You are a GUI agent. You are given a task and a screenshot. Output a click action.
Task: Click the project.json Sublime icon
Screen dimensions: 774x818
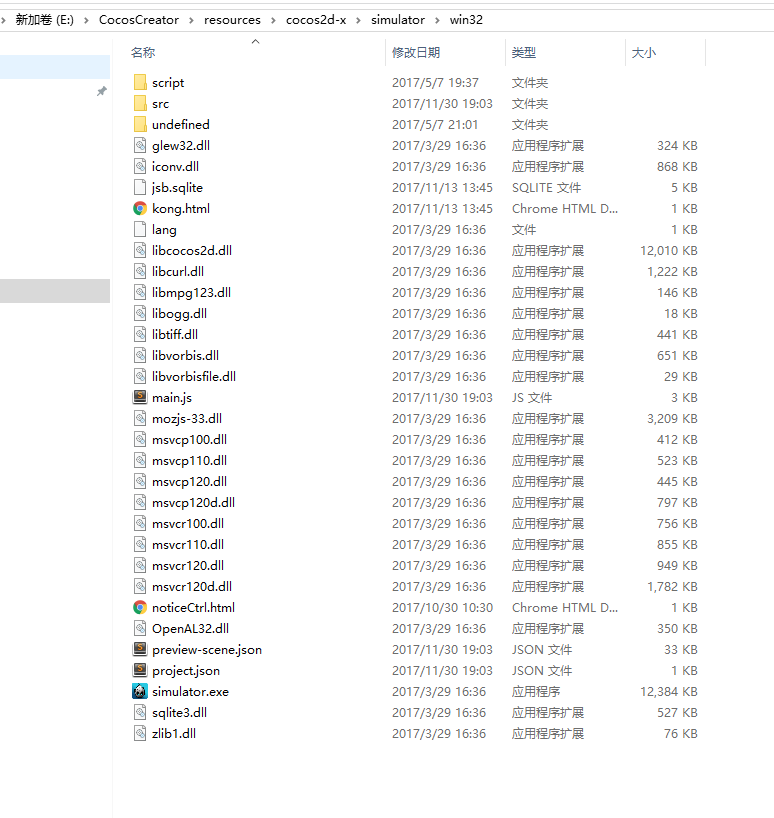[x=140, y=670]
